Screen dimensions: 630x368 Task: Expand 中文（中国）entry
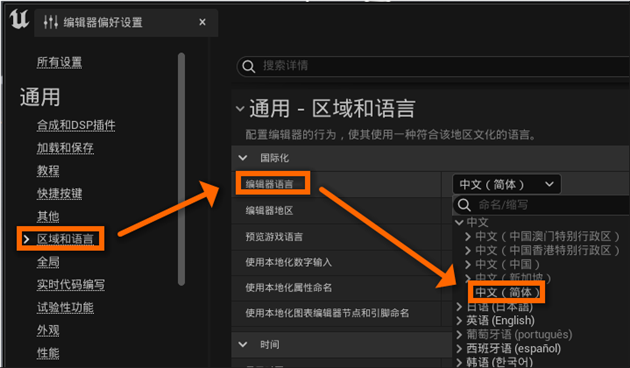(468, 264)
